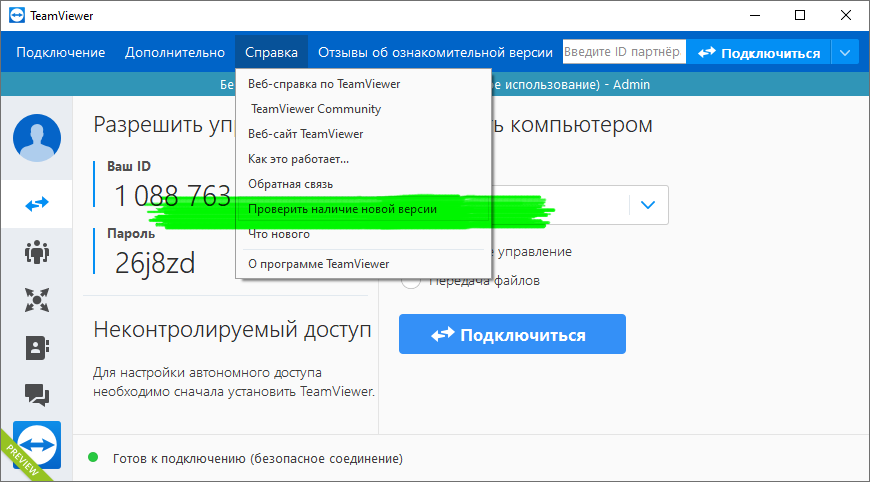
Task: Click the password value 26j8zd
Action: 155,263
